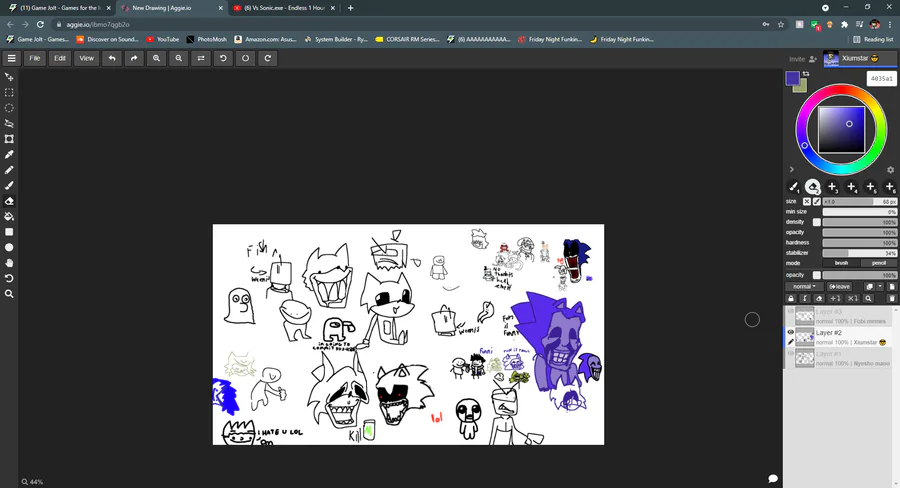Open the normal blend mode dropdown
The width and height of the screenshot is (900, 488).
click(804, 286)
